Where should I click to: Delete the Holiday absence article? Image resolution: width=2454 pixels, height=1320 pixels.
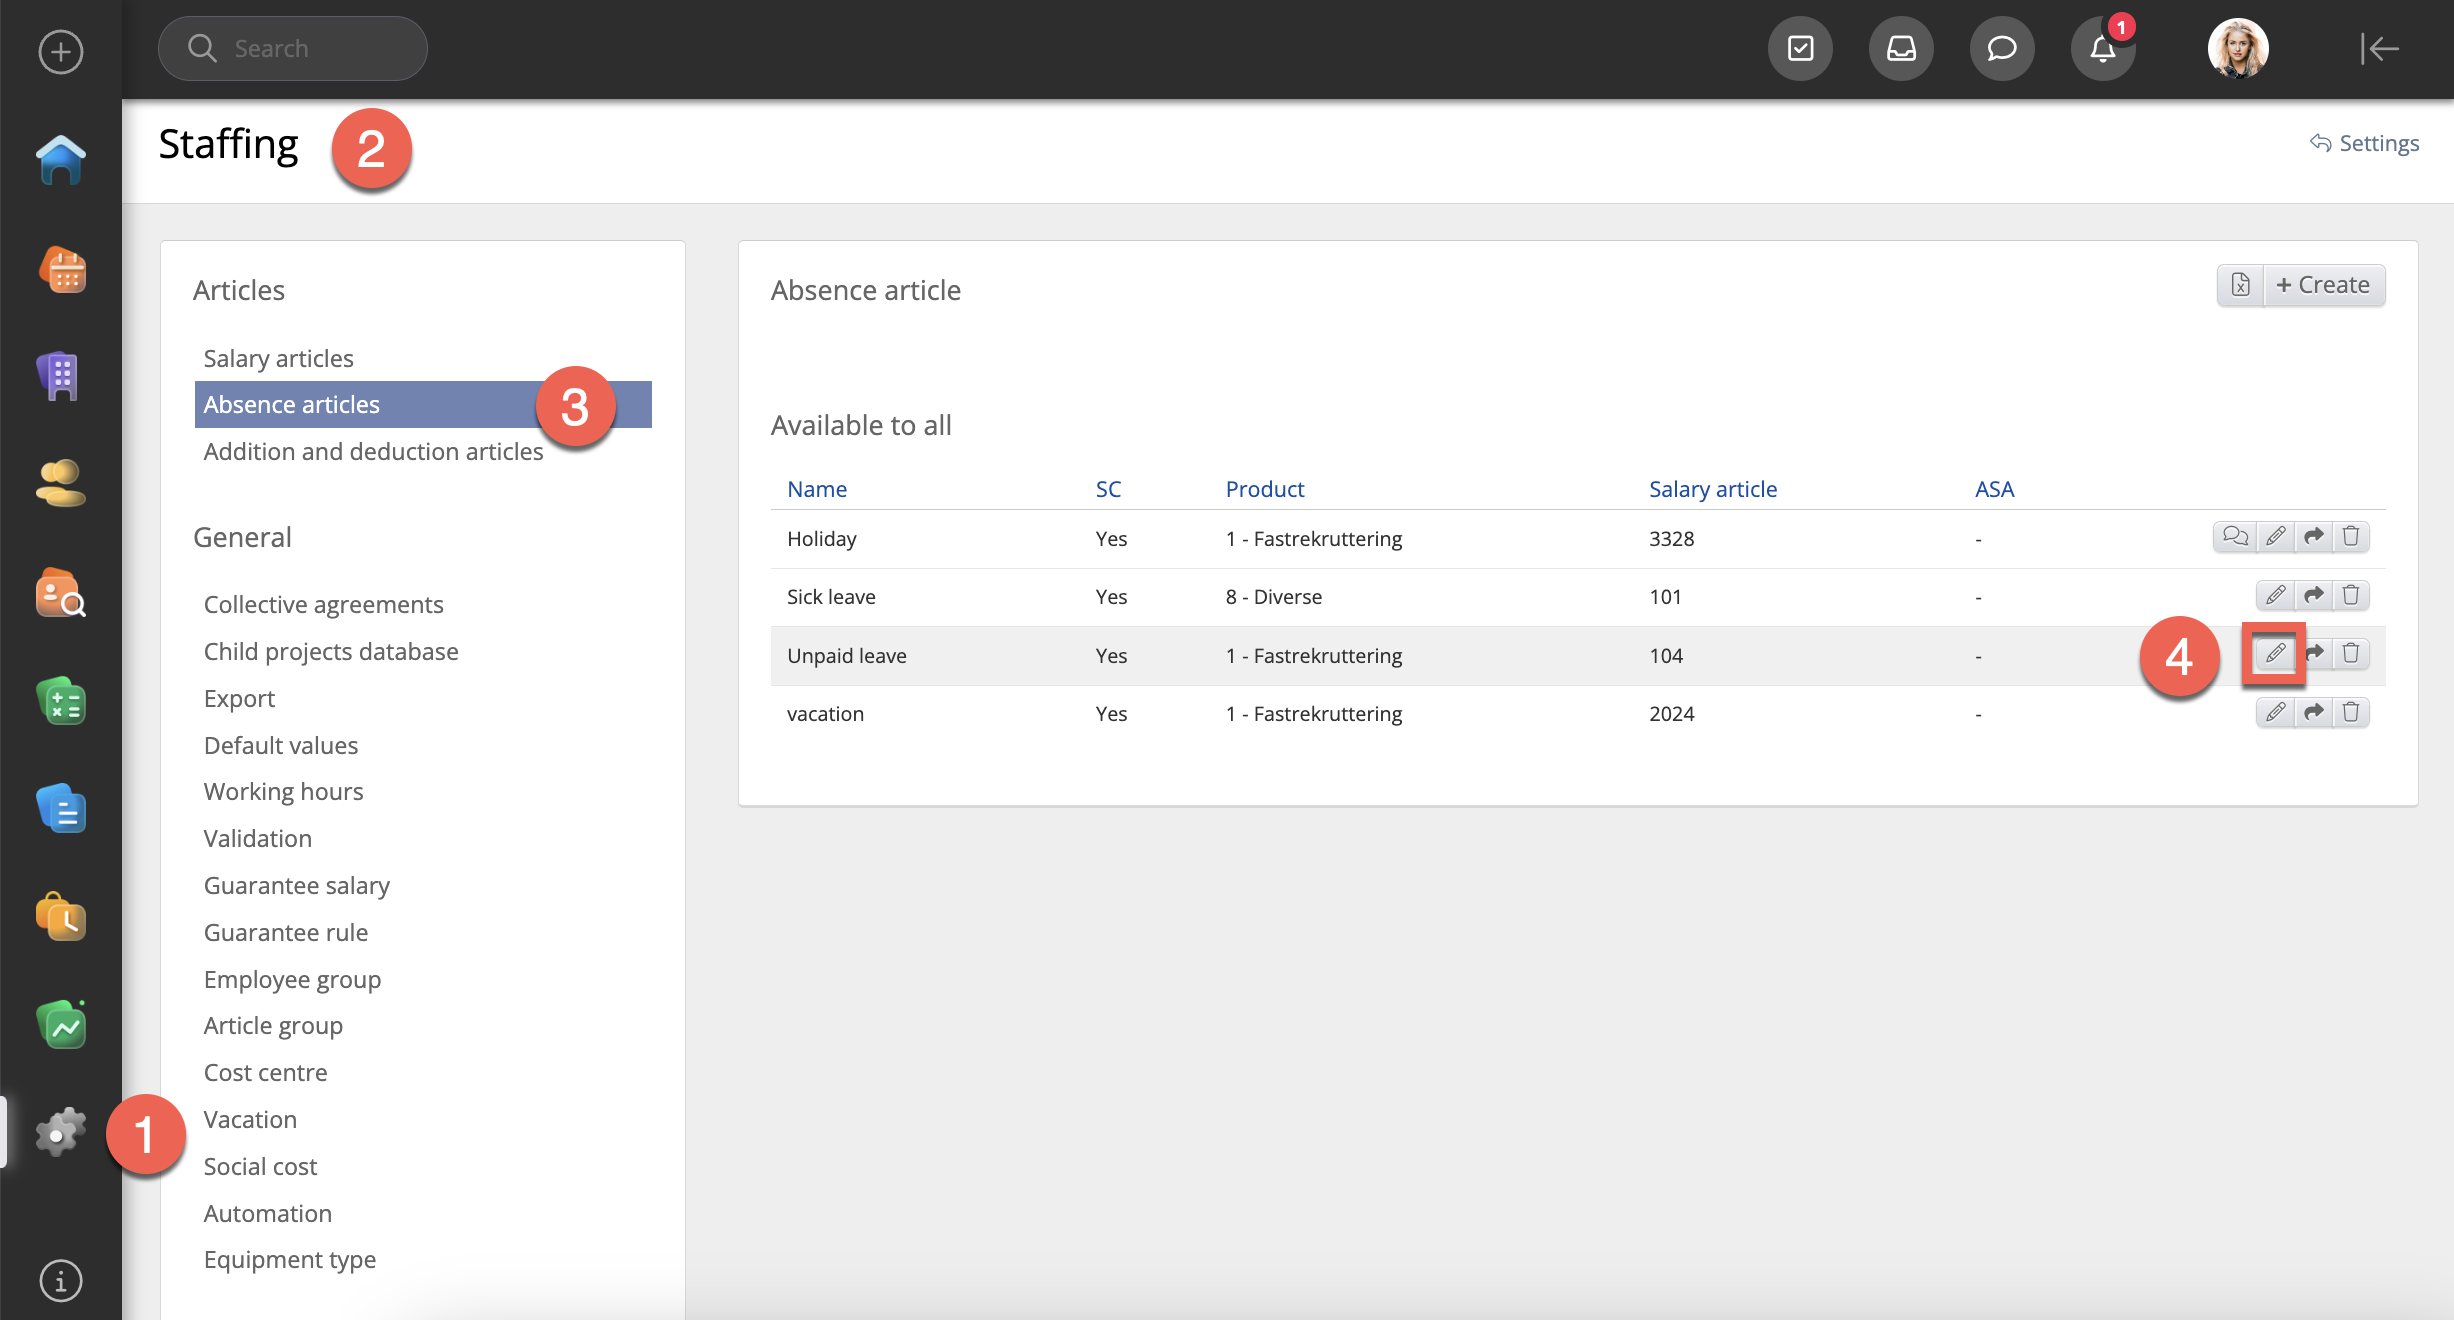(x=2351, y=537)
